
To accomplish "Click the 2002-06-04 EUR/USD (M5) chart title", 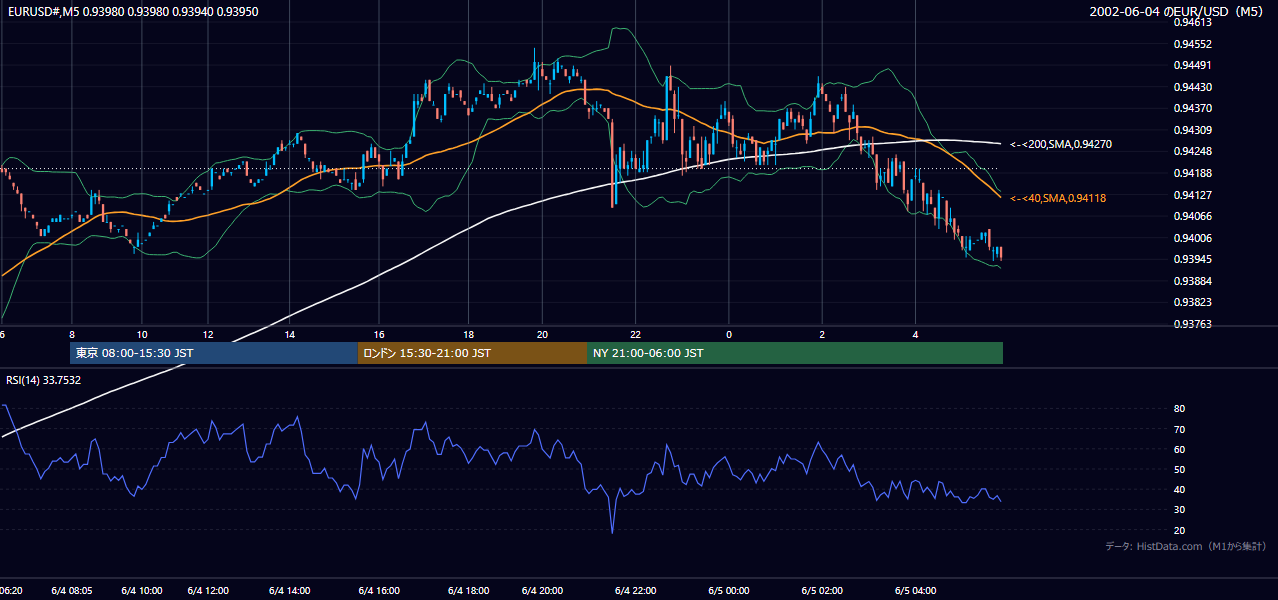I will pos(1177,11).
